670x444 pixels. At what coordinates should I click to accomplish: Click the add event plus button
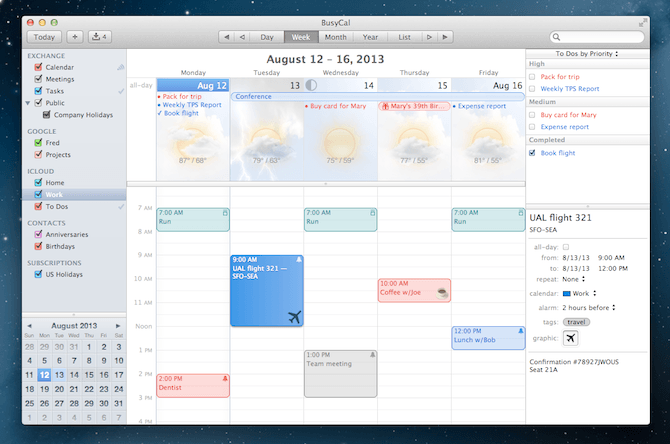point(75,37)
